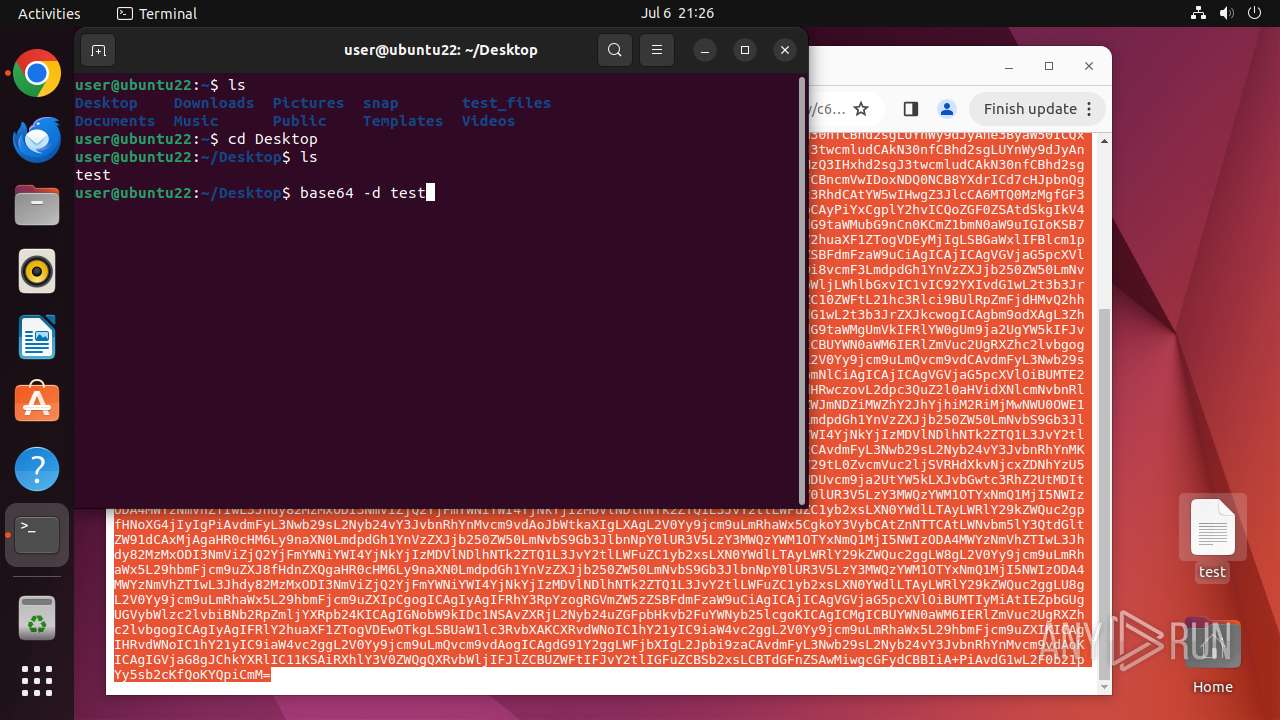Click the 'Music' entry in Terminal output

(196, 121)
